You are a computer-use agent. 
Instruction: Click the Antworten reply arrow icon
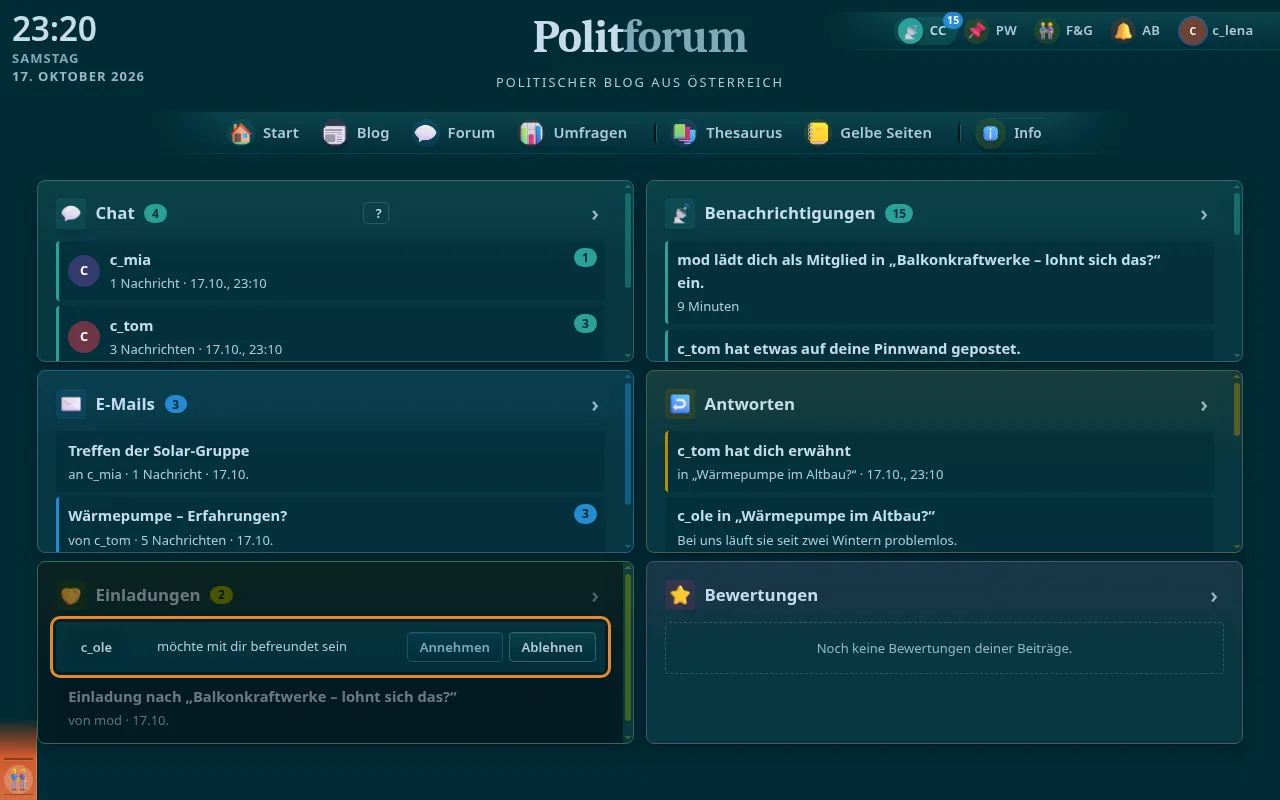(x=680, y=404)
